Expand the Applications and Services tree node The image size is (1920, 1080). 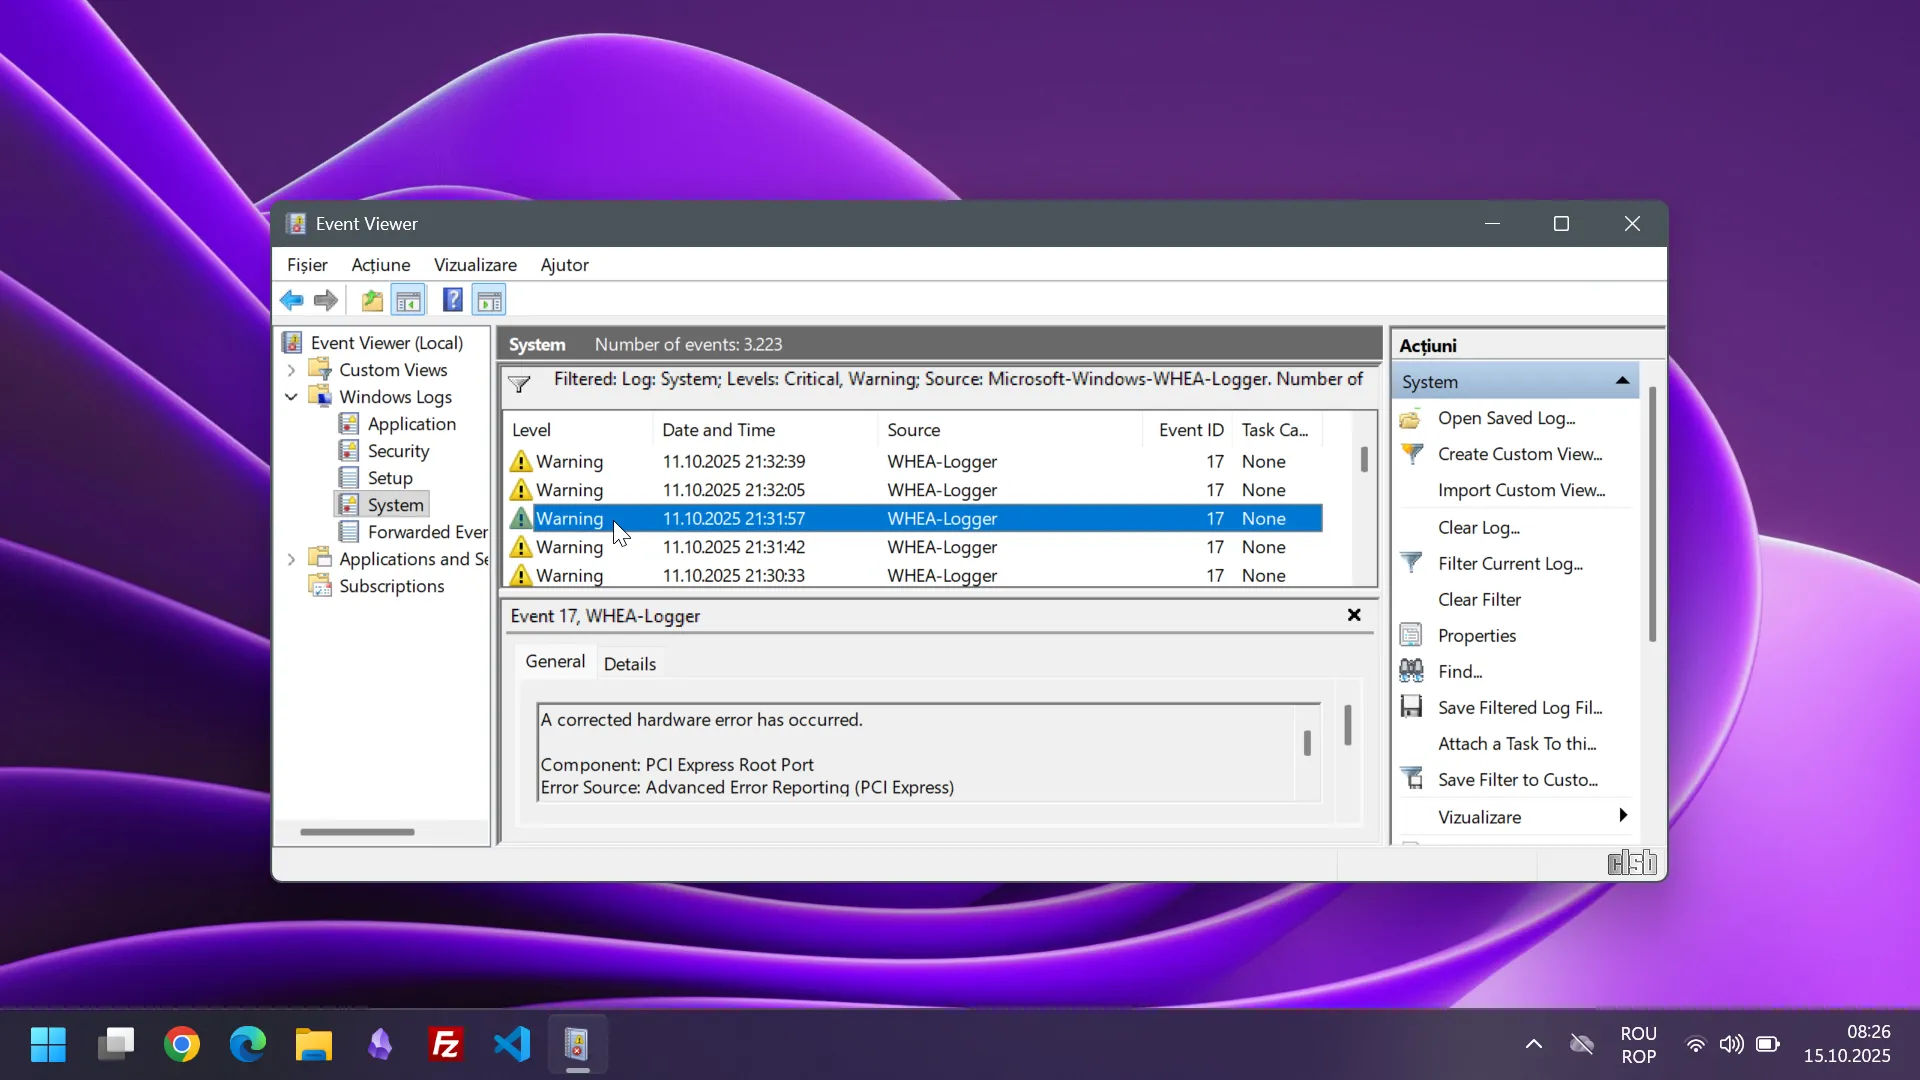point(291,559)
